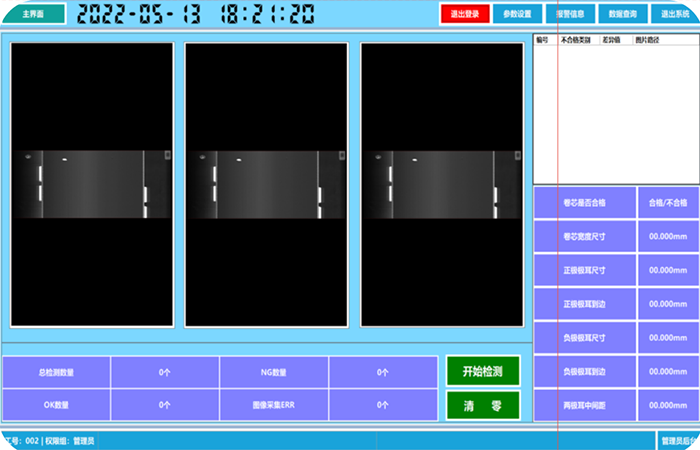This screenshot has height=450, width=700.
Task: Click the 管理员后台 status bar item
Action: point(678,440)
